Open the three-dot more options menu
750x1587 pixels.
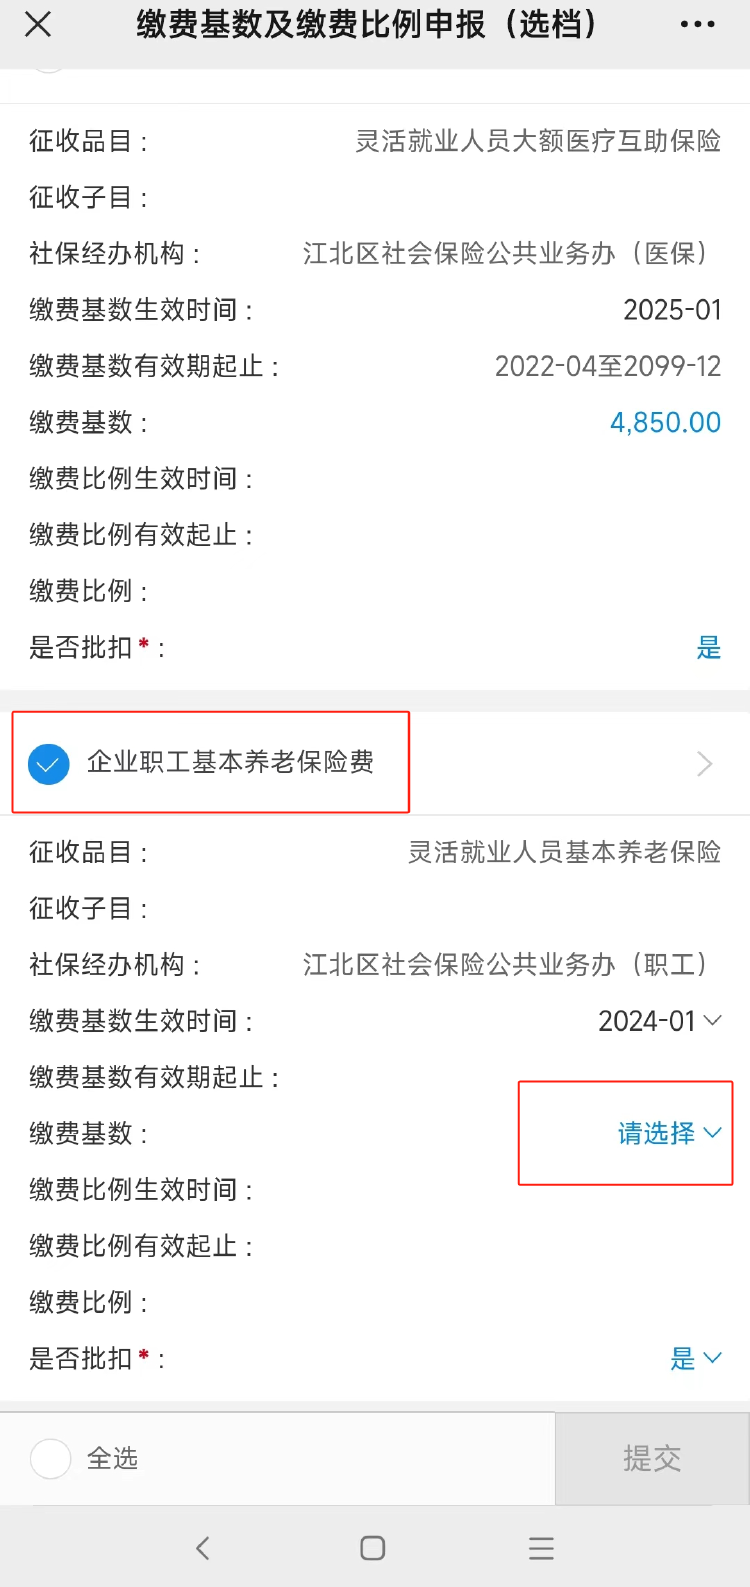click(697, 25)
